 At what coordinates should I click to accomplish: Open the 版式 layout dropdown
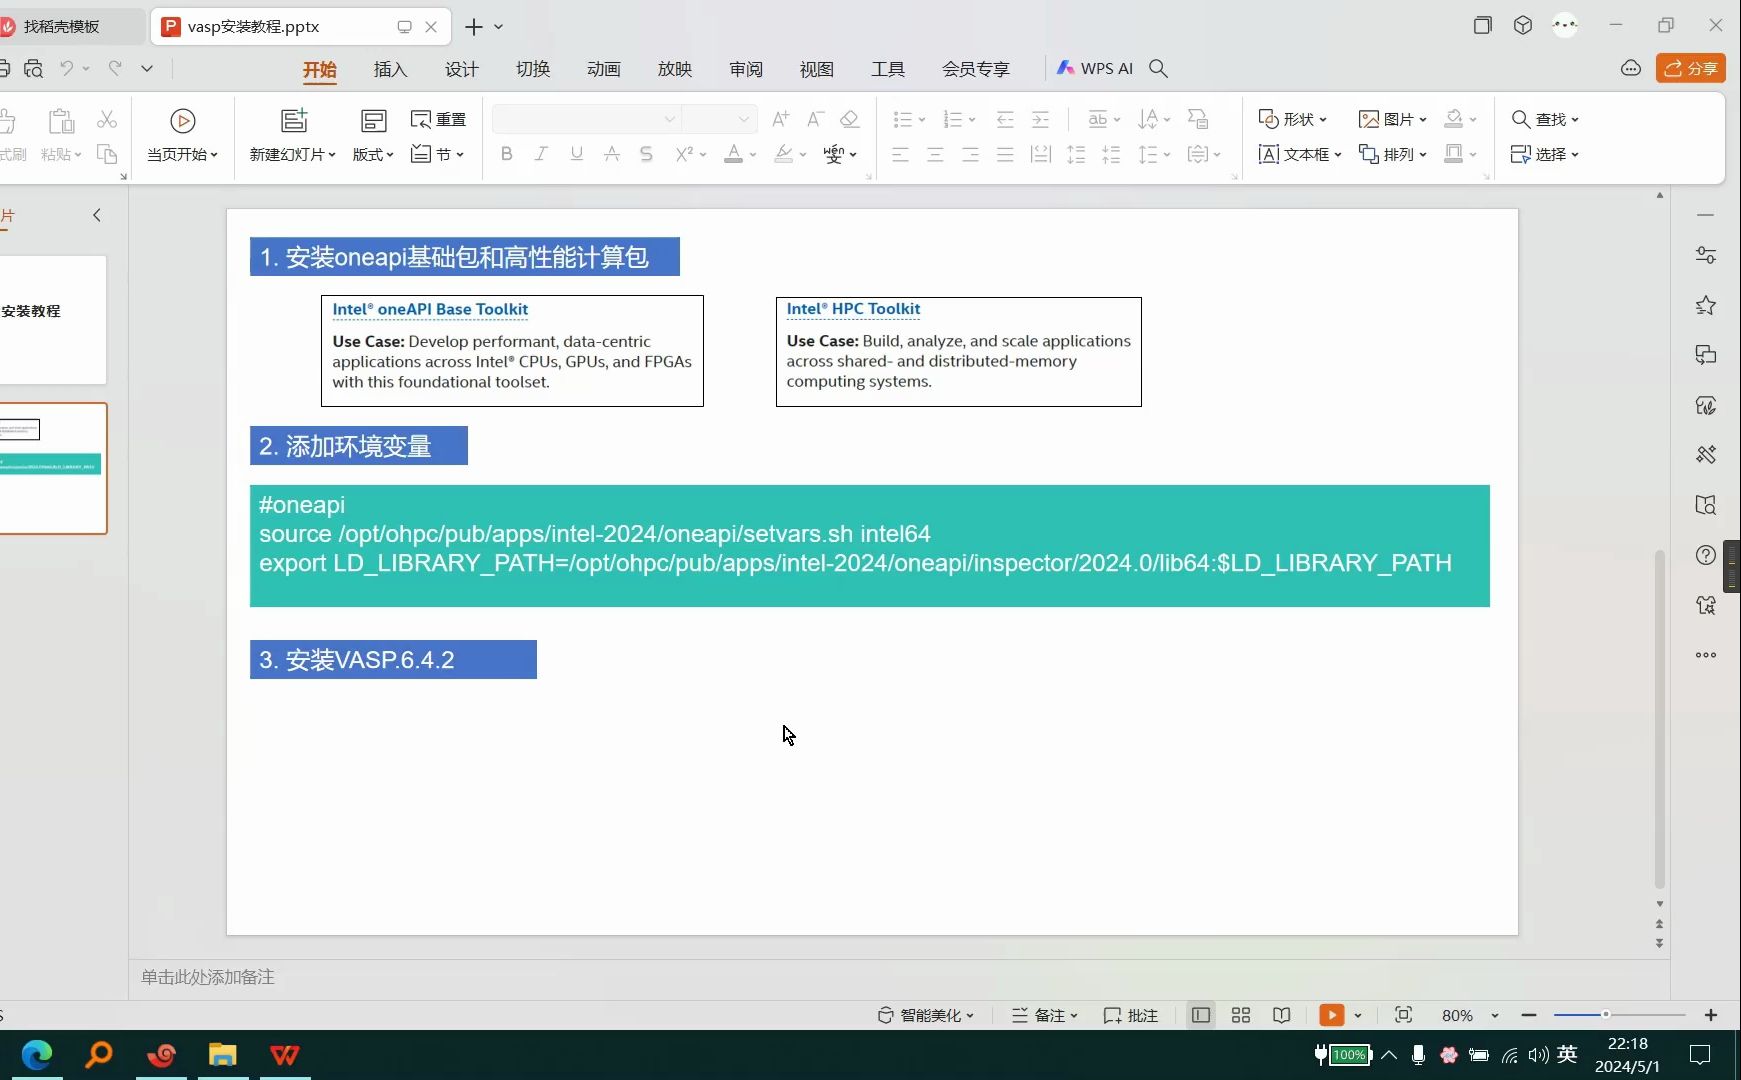click(373, 154)
